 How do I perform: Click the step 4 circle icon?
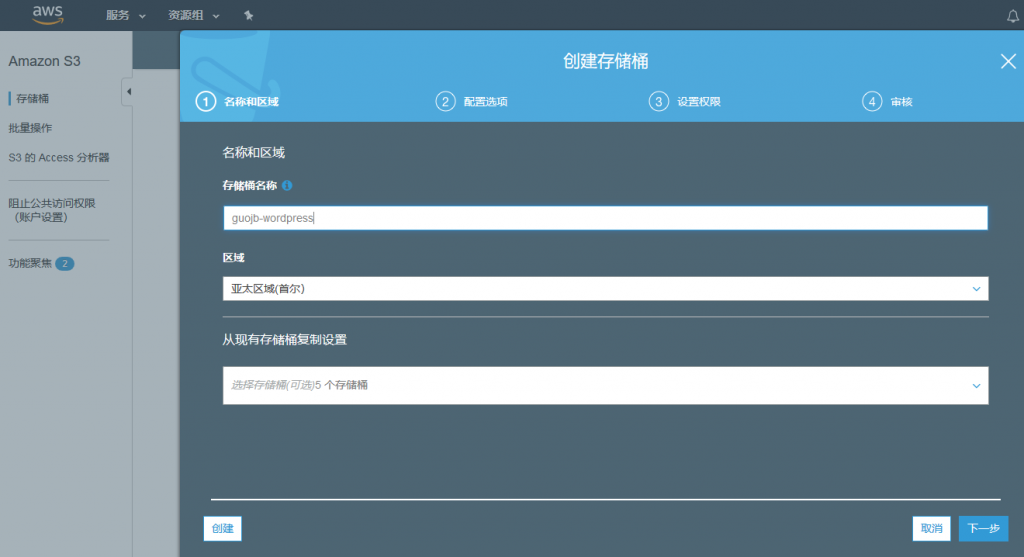click(872, 101)
